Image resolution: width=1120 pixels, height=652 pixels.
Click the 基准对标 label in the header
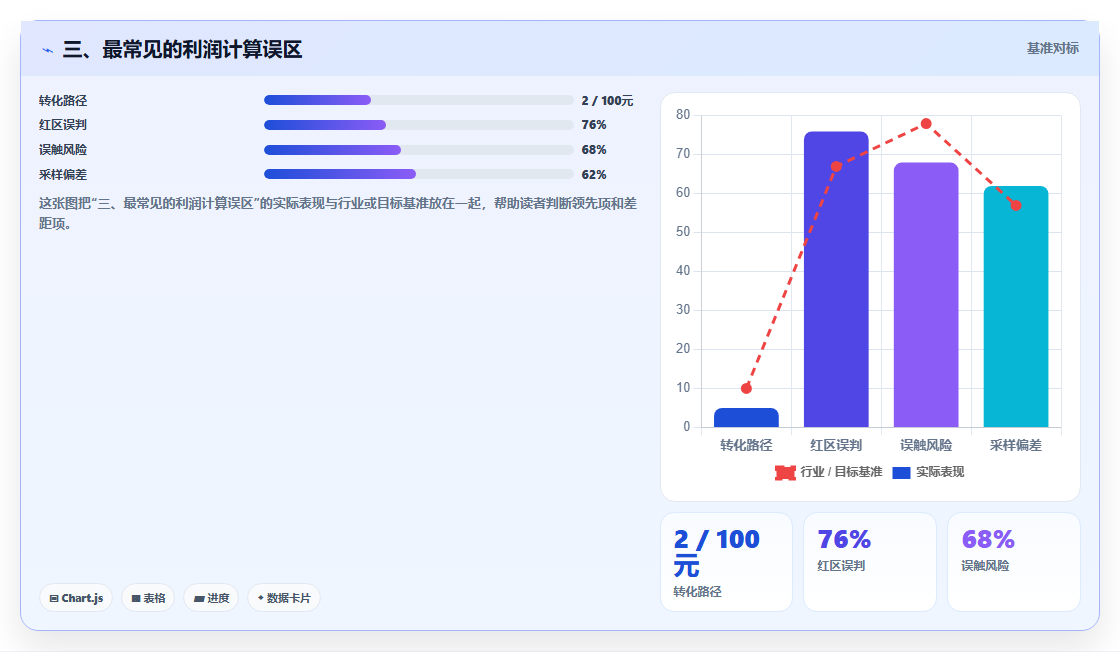(x=1052, y=49)
